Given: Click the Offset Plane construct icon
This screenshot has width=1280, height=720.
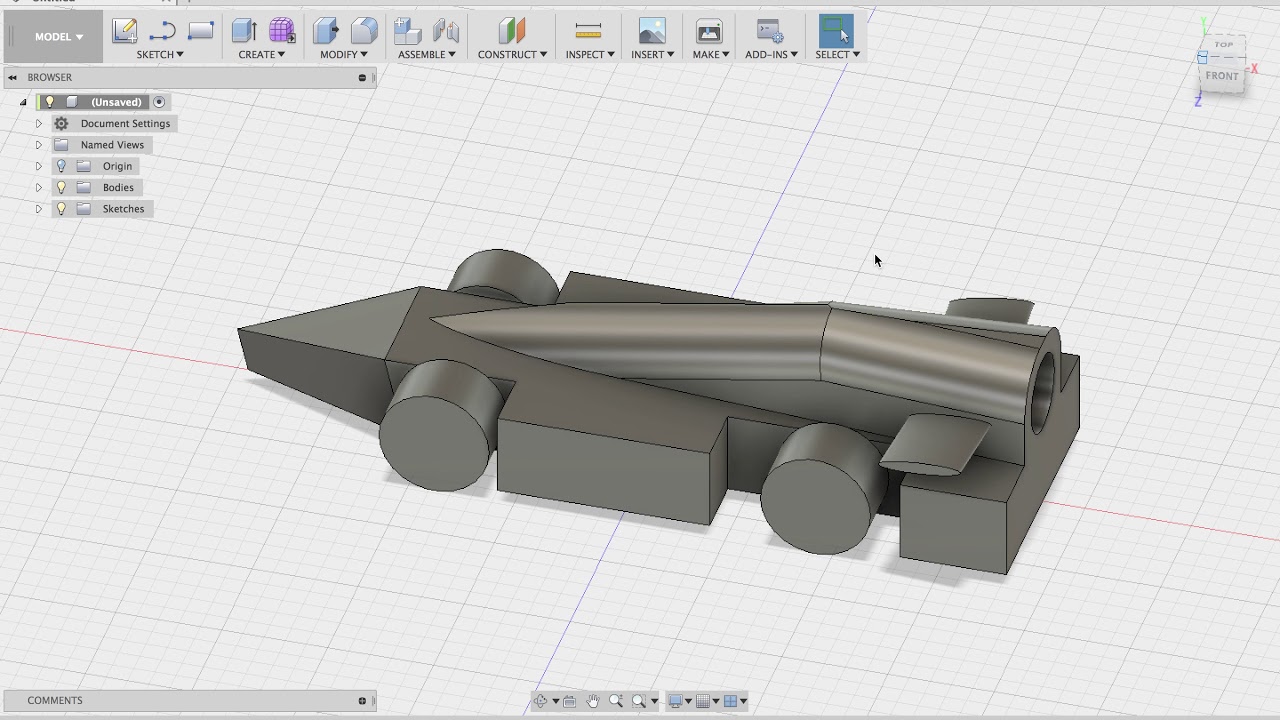Looking at the screenshot, I should 512,31.
